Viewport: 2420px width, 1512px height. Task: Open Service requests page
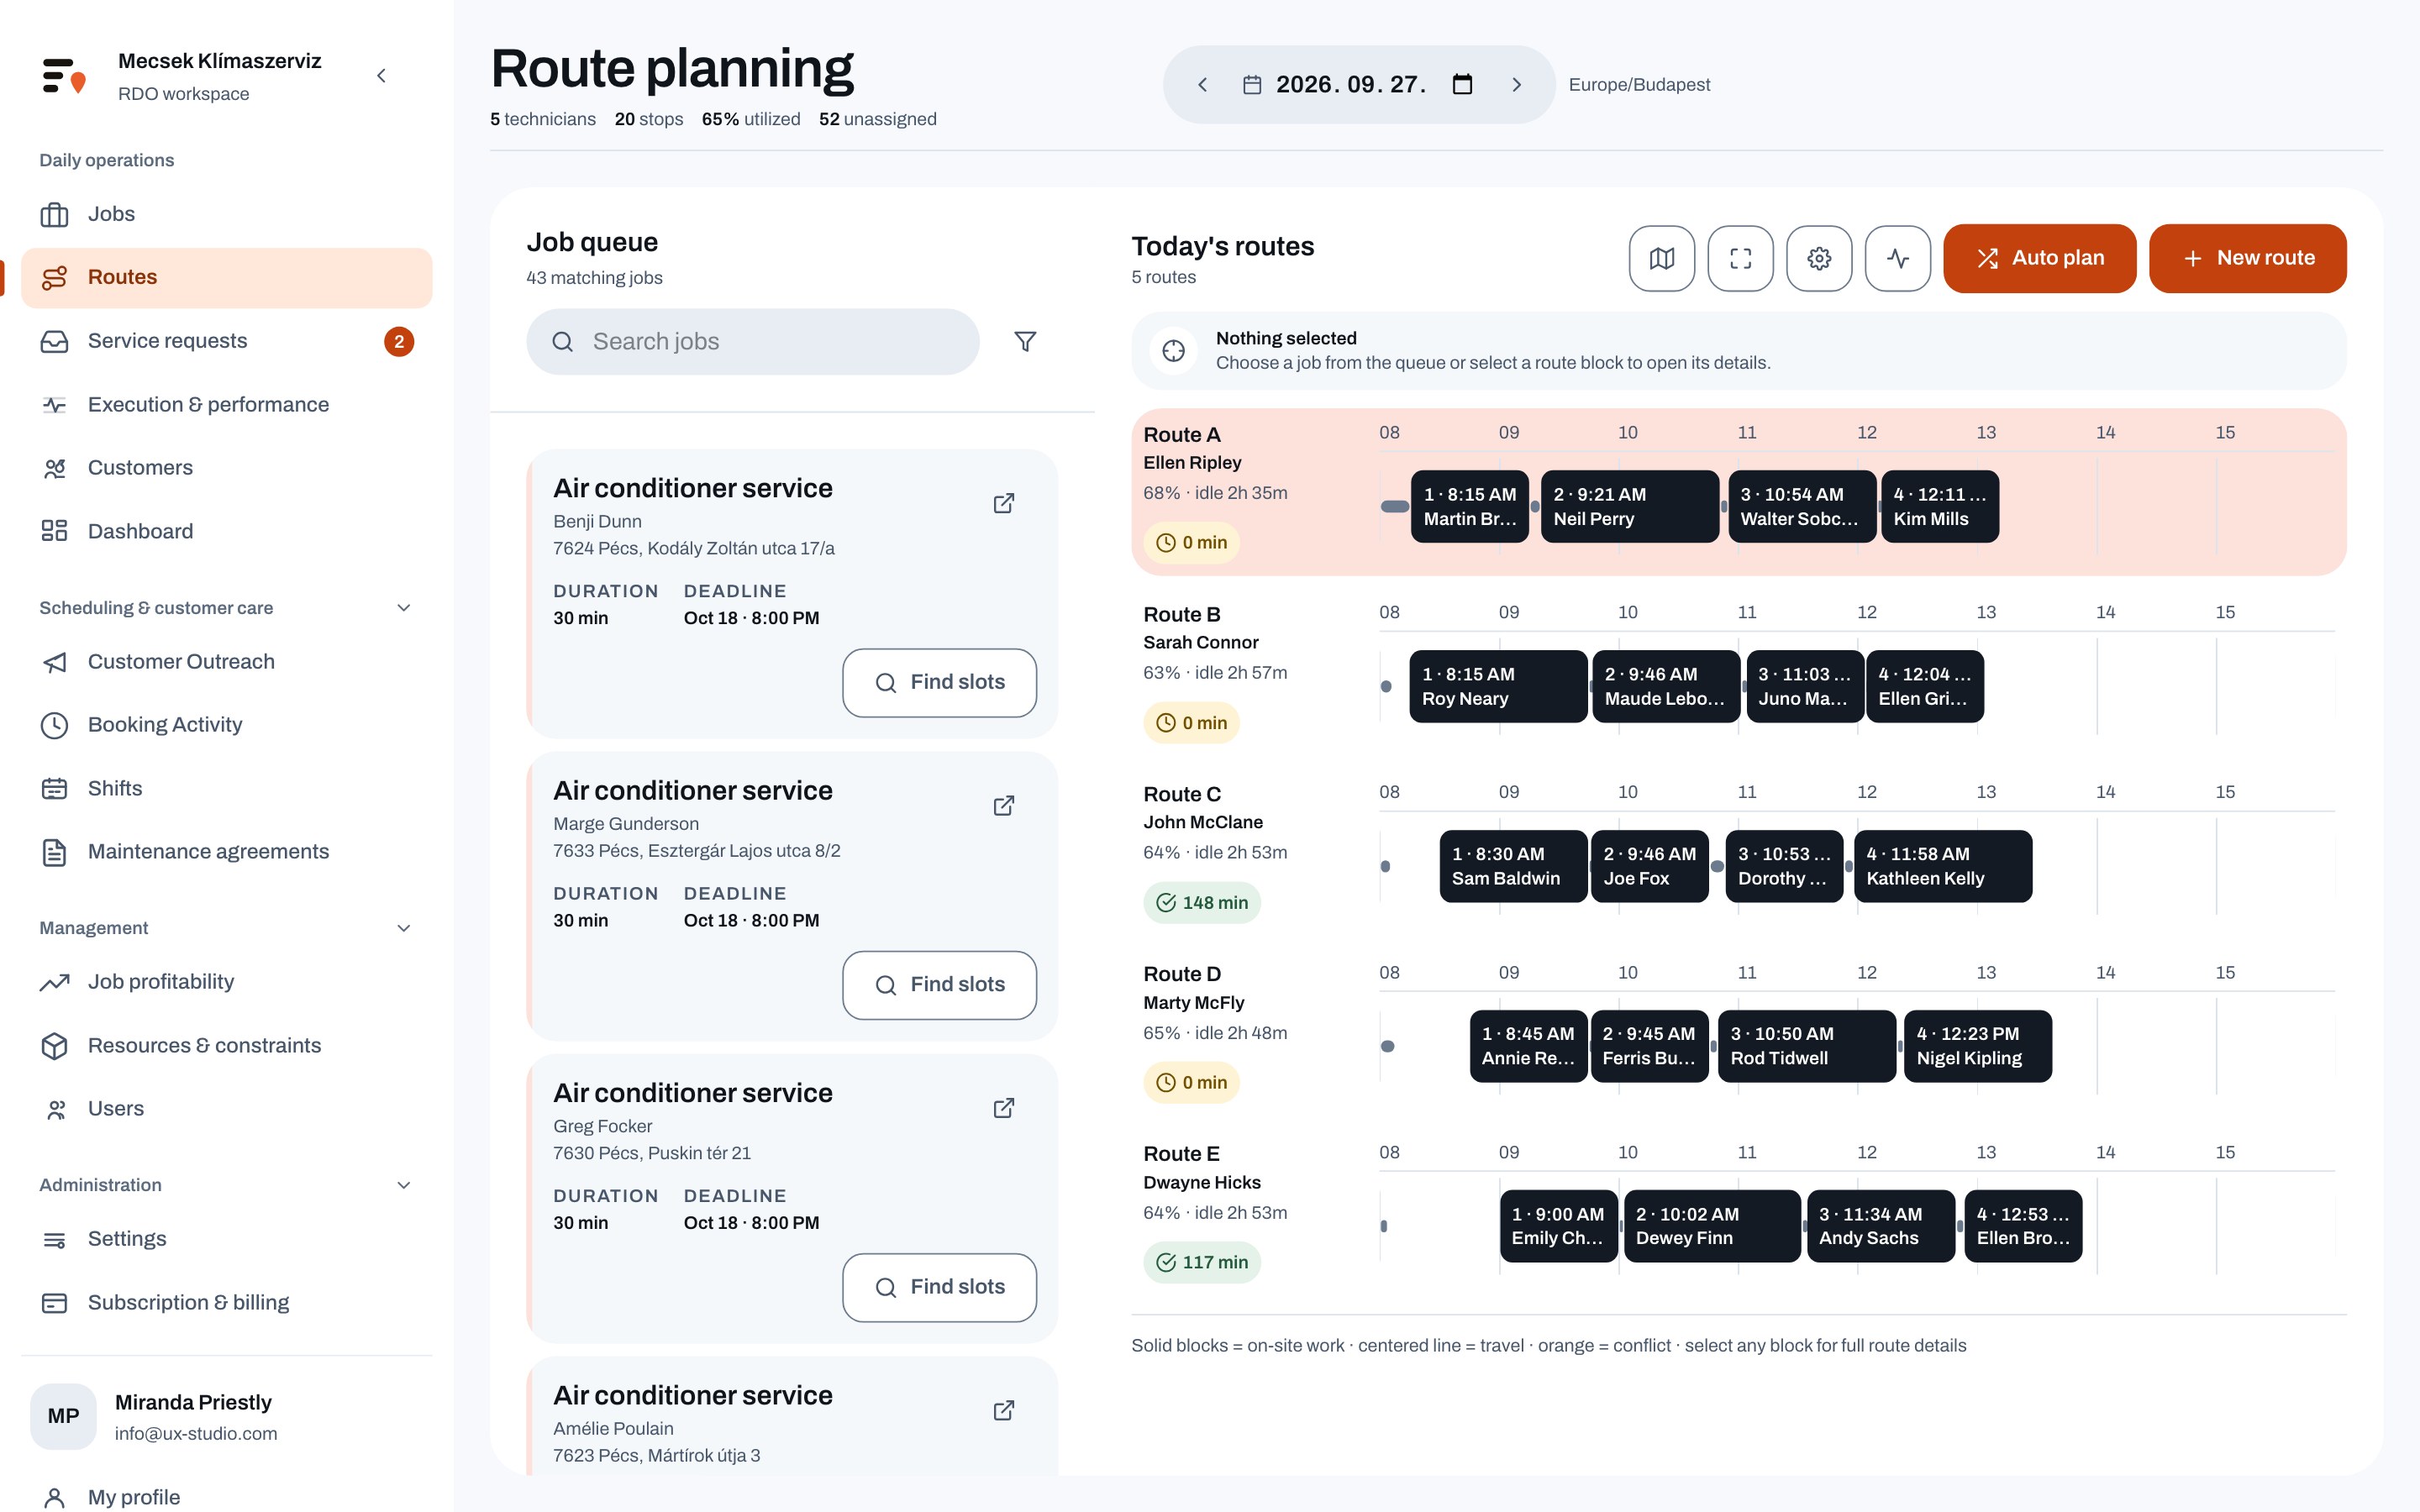(226, 341)
